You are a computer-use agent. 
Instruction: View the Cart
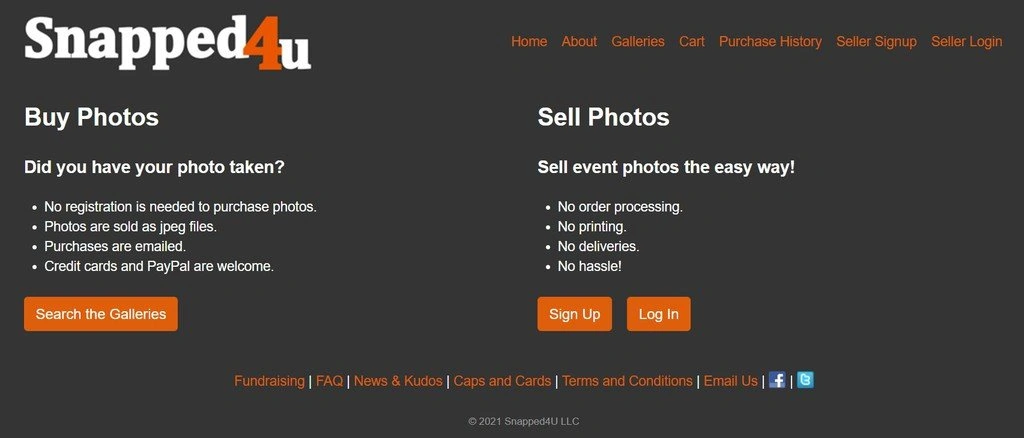(x=692, y=42)
